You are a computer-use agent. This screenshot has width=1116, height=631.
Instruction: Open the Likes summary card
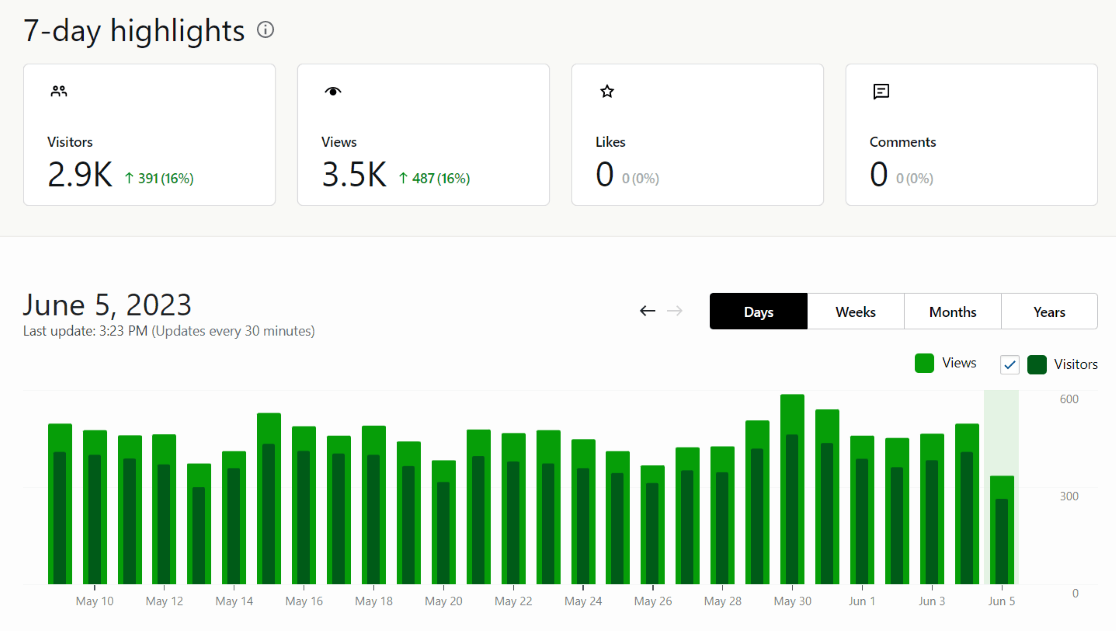(x=697, y=134)
